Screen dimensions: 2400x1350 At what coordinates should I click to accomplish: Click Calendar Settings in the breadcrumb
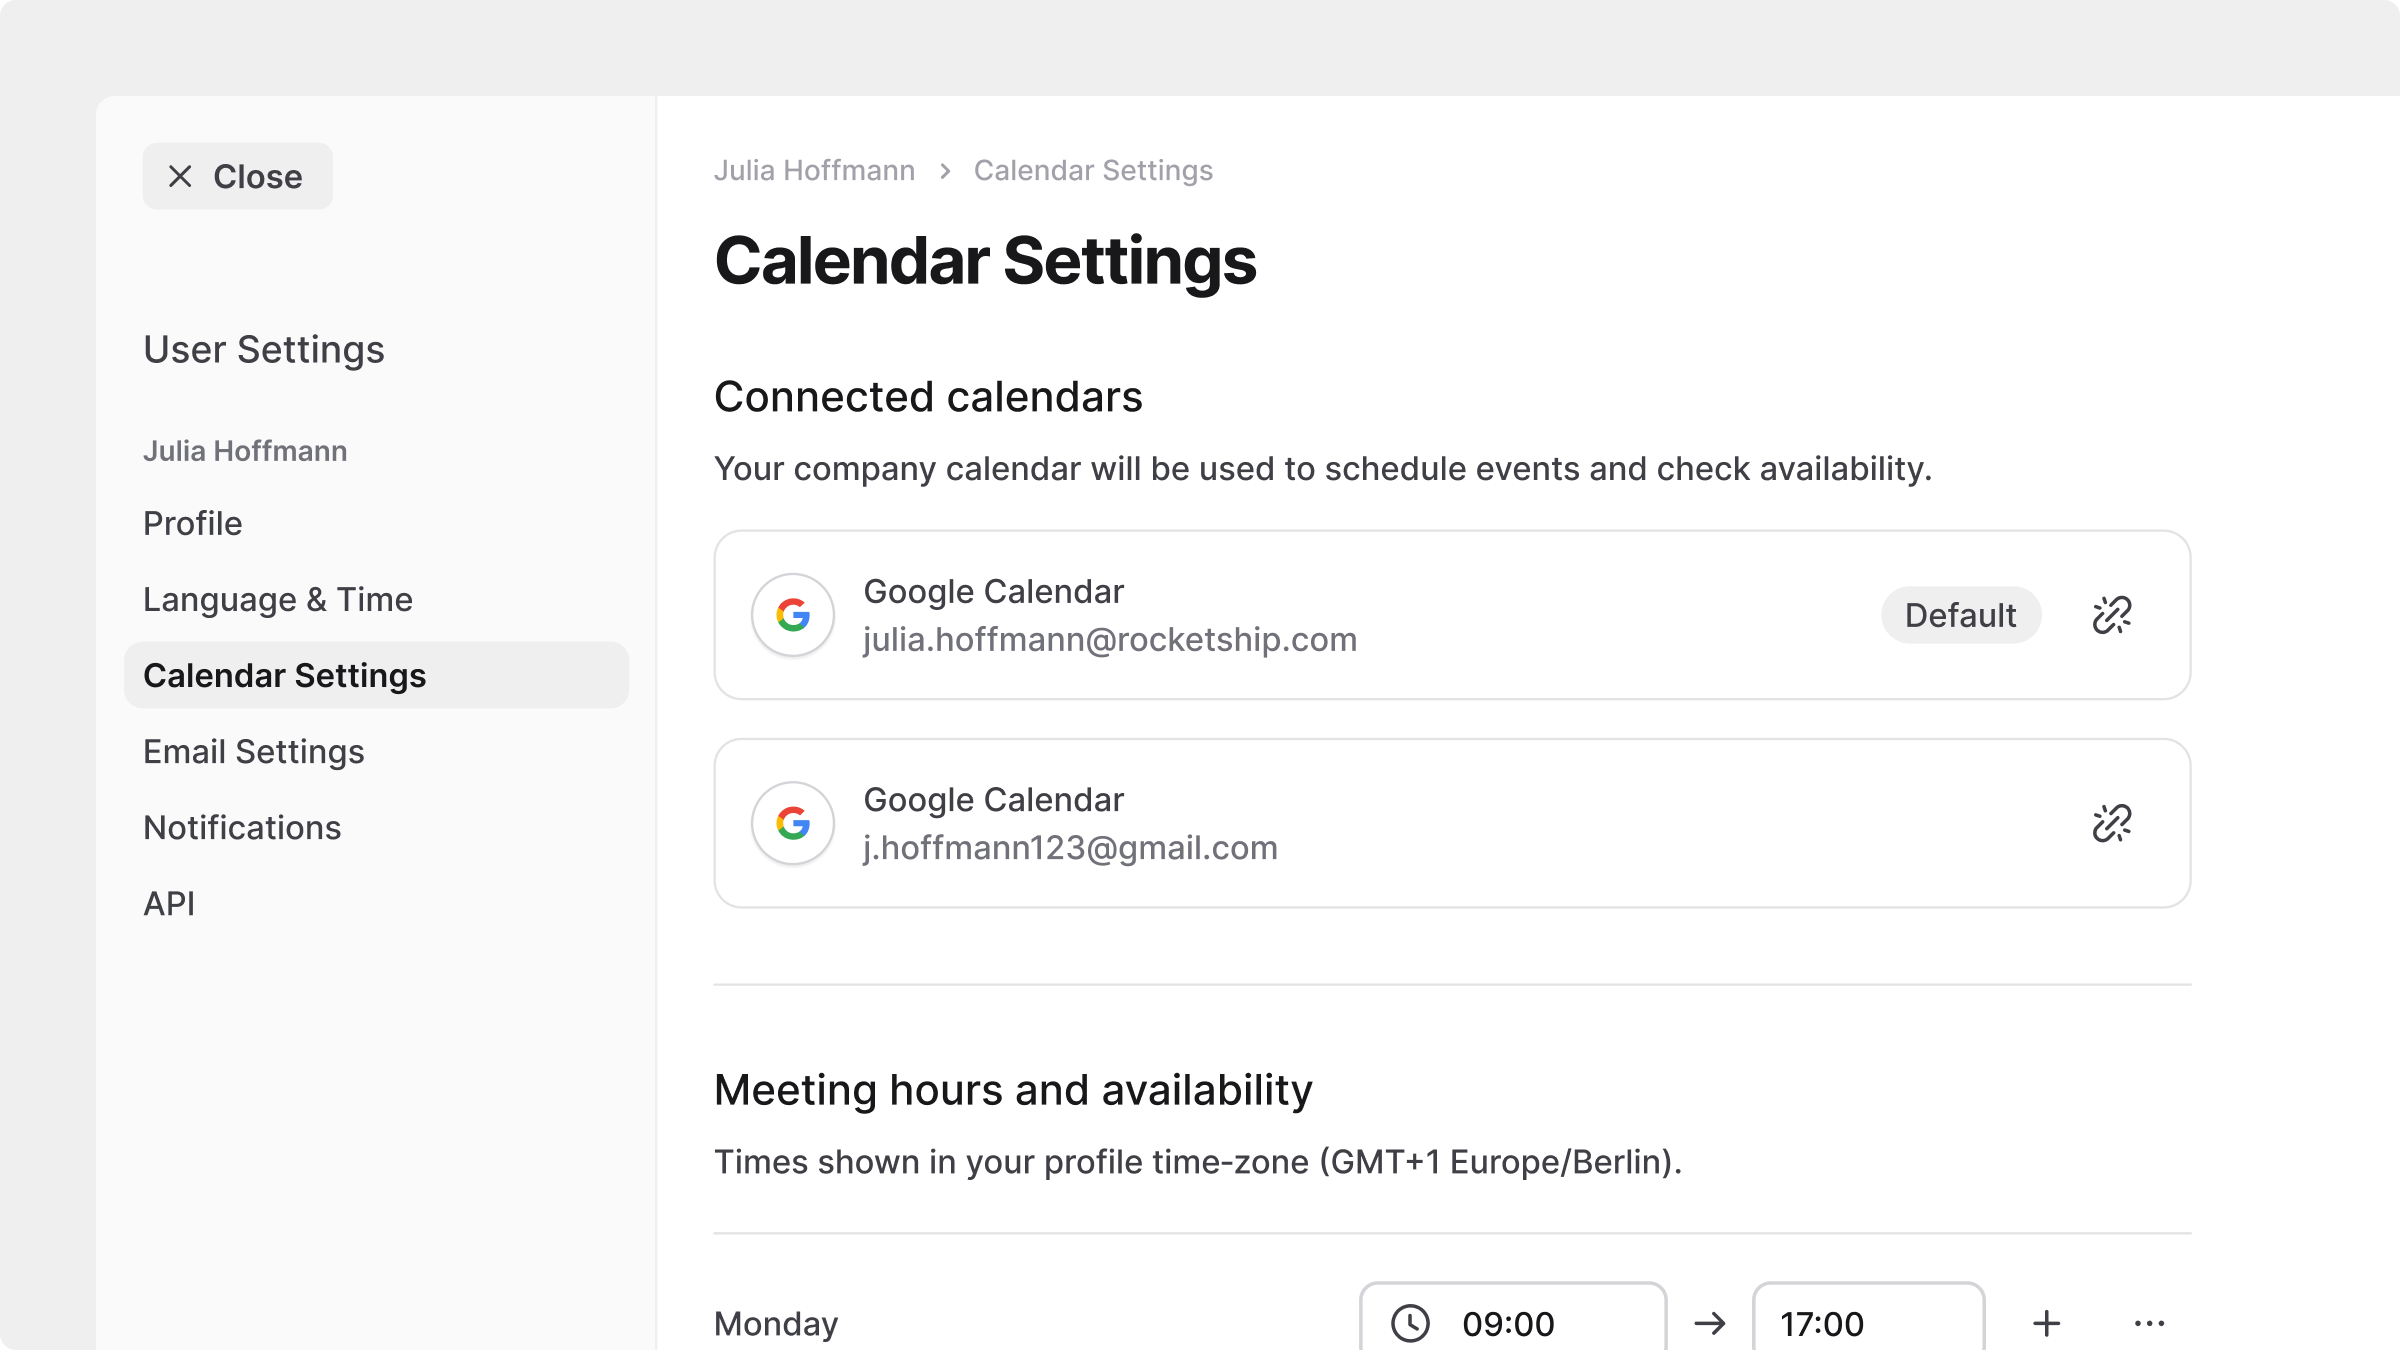pyautogui.click(x=1093, y=170)
